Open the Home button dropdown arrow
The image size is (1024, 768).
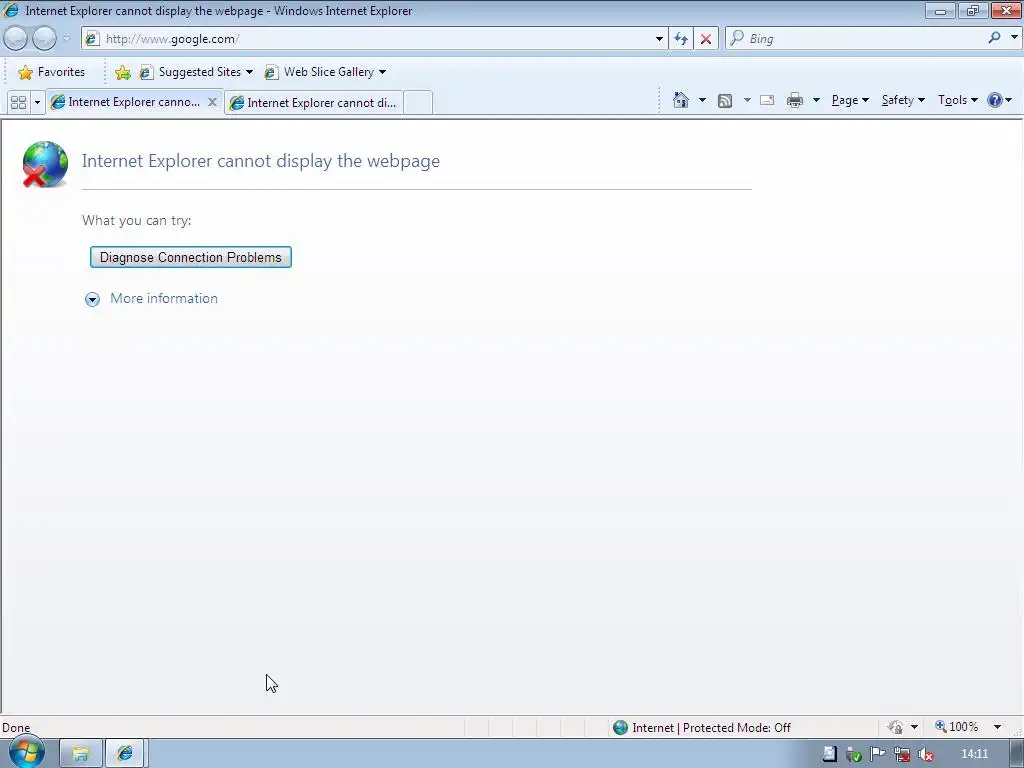click(702, 100)
